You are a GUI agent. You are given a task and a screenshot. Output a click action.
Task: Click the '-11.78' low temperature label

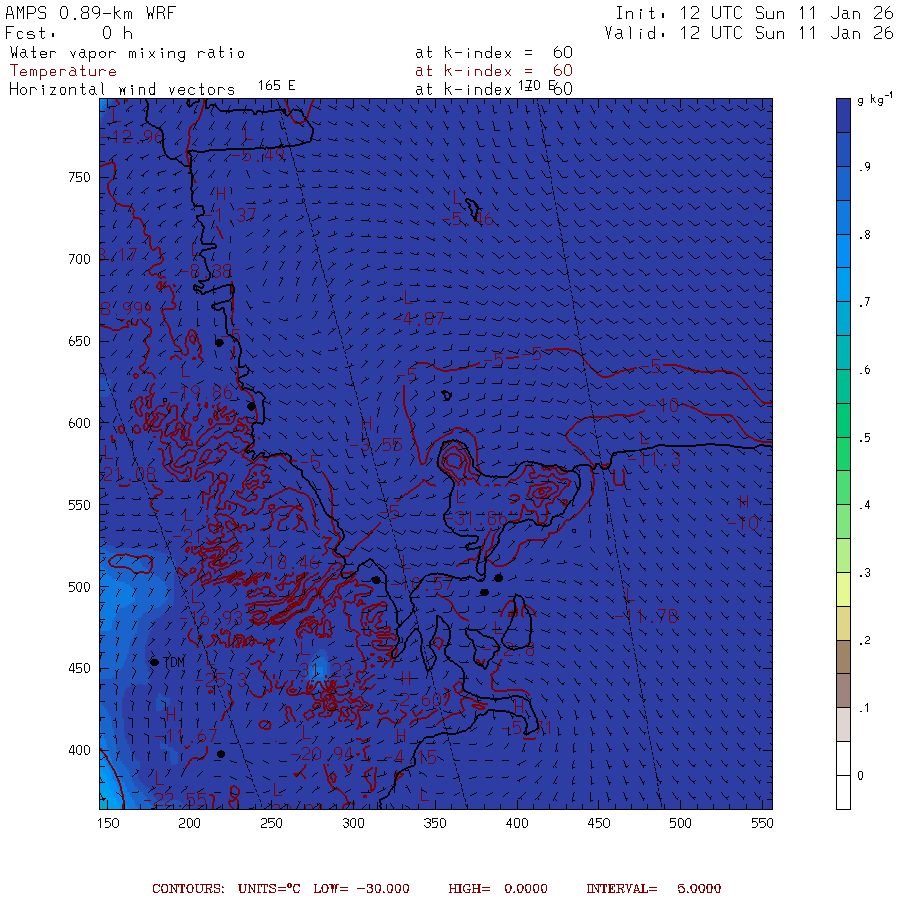646,616
